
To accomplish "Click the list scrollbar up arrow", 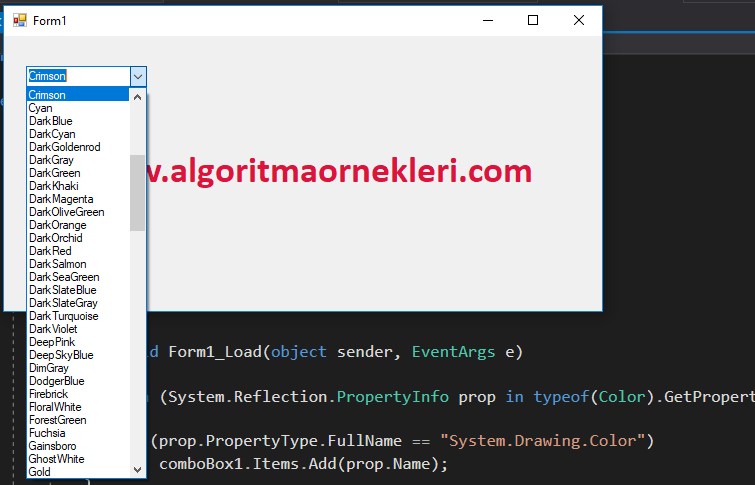I will 138,97.
